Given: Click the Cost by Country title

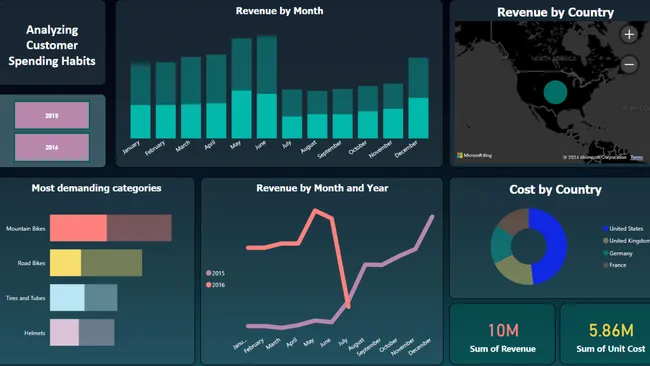Looking at the screenshot, I should click(555, 189).
